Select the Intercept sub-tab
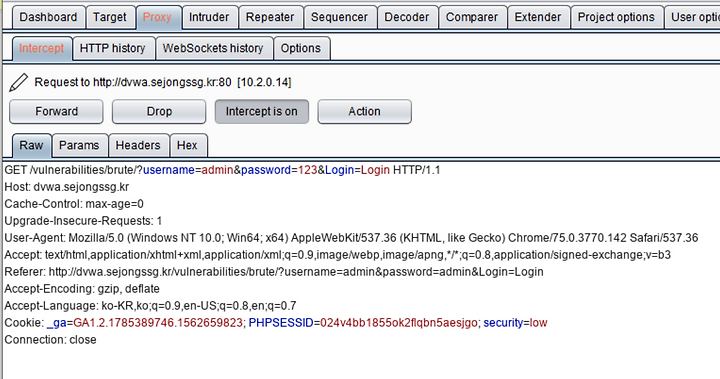Viewport: 720px width, 379px height. click(42, 48)
